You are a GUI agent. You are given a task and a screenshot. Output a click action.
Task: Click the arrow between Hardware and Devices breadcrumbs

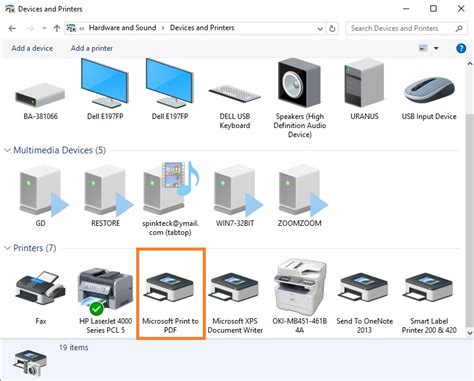[163, 28]
